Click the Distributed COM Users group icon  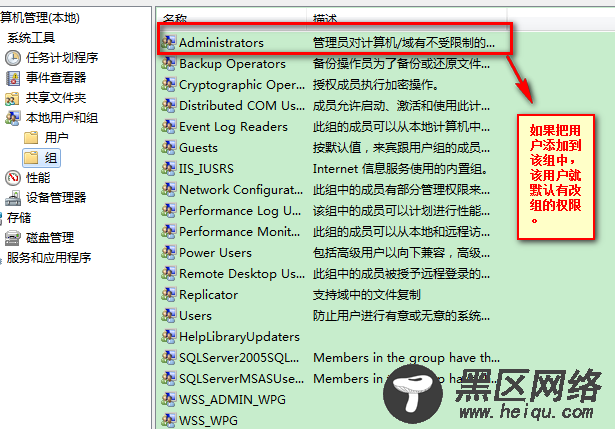(169, 105)
